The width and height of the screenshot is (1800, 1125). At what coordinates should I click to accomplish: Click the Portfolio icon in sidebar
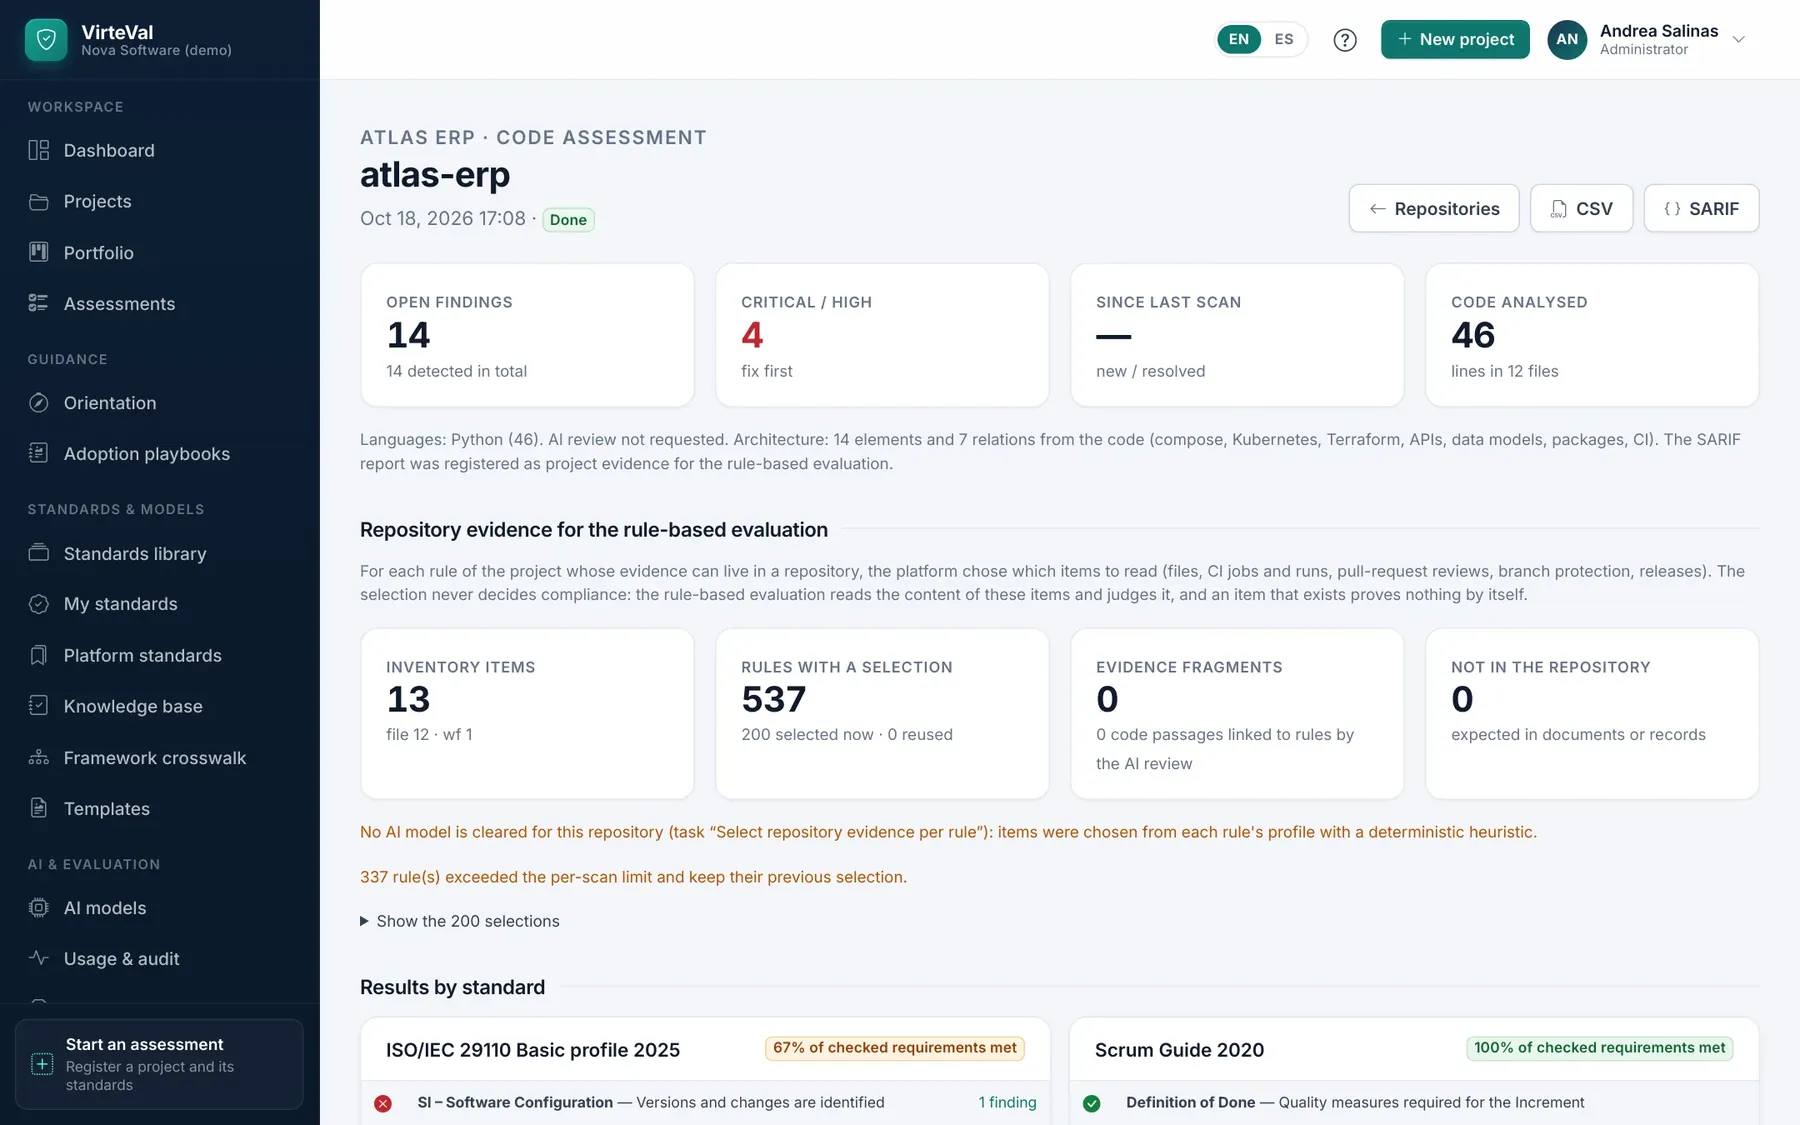[x=39, y=252]
